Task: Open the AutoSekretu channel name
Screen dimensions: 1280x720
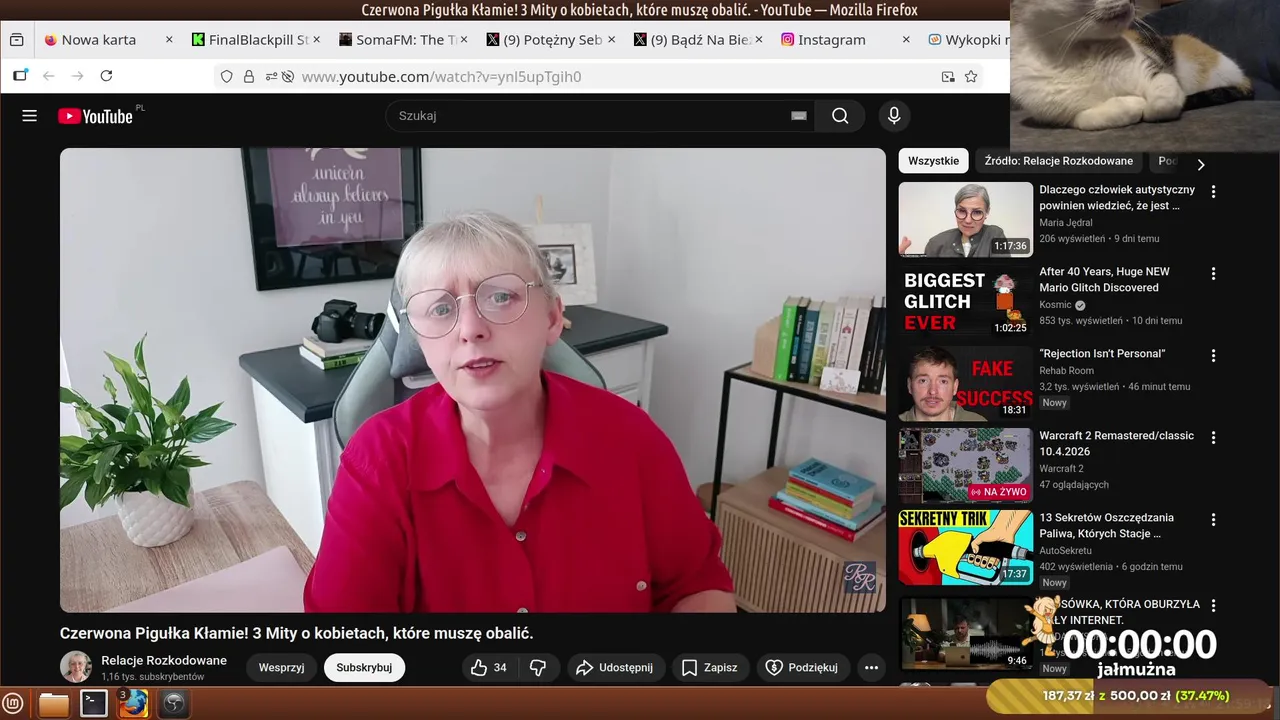Action: click(x=1065, y=551)
